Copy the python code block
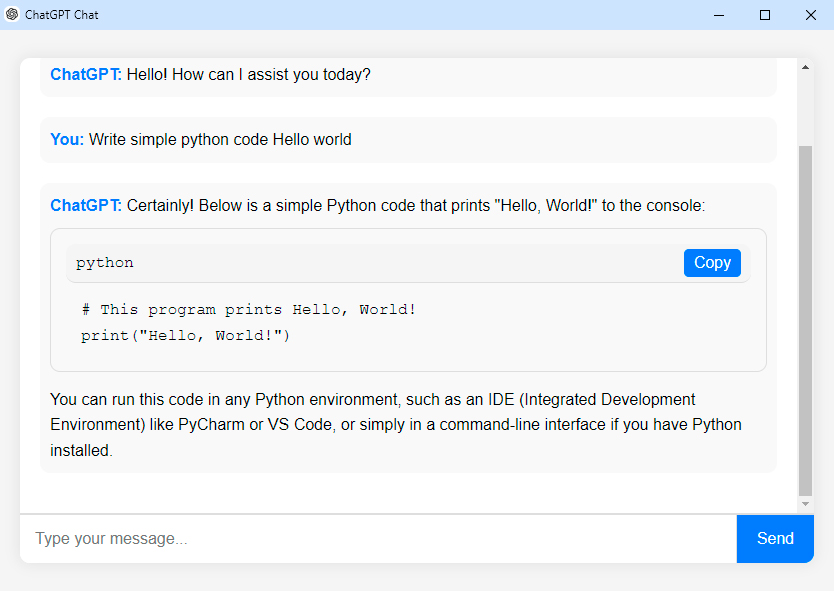This screenshot has height=591, width=834. tap(712, 263)
